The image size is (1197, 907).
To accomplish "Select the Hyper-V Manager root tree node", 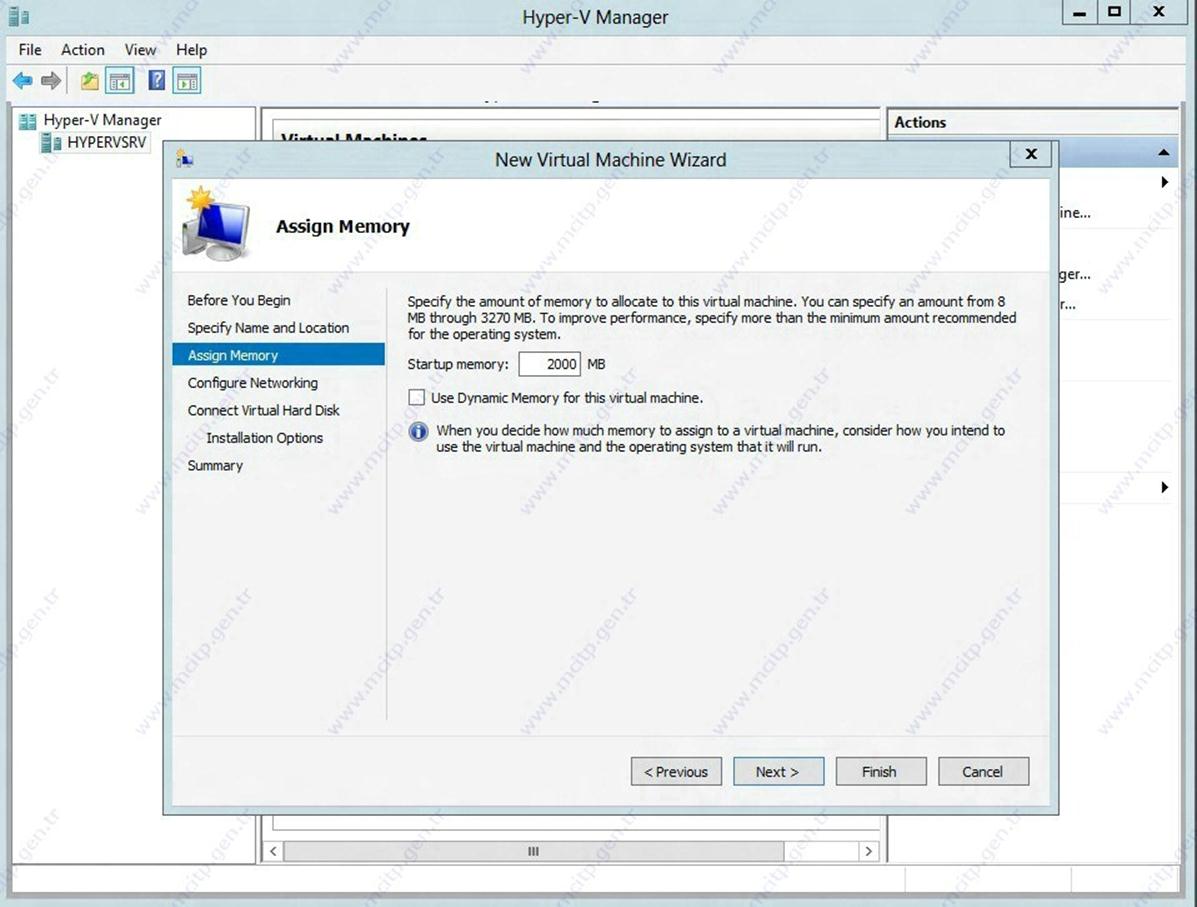I will (102, 120).
